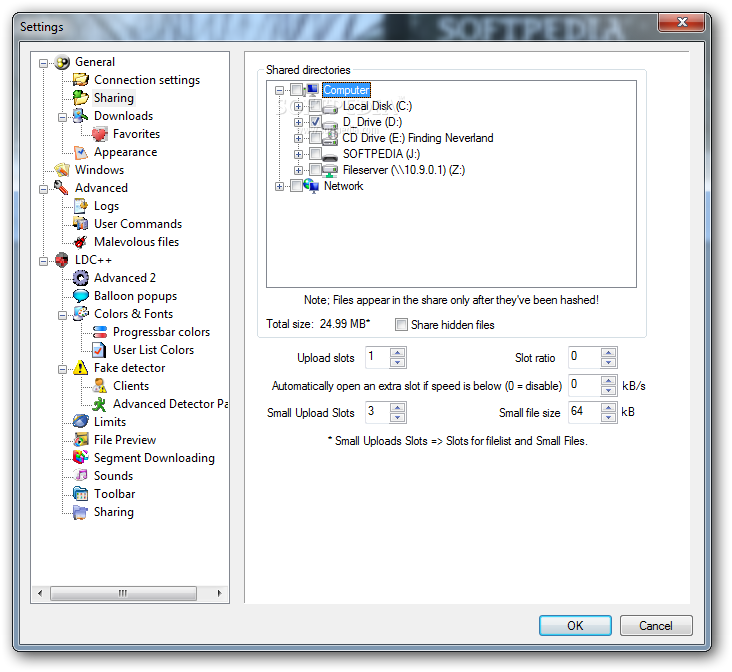The width and height of the screenshot is (732, 672).
Task: Click the Malevolous files bug icon
Action: tap(81, 242)
